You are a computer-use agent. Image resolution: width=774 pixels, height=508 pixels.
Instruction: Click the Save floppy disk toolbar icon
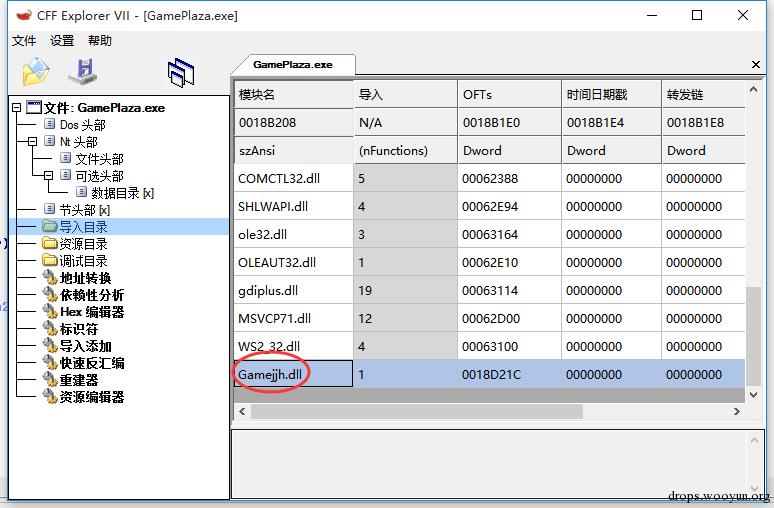[82, 72]
